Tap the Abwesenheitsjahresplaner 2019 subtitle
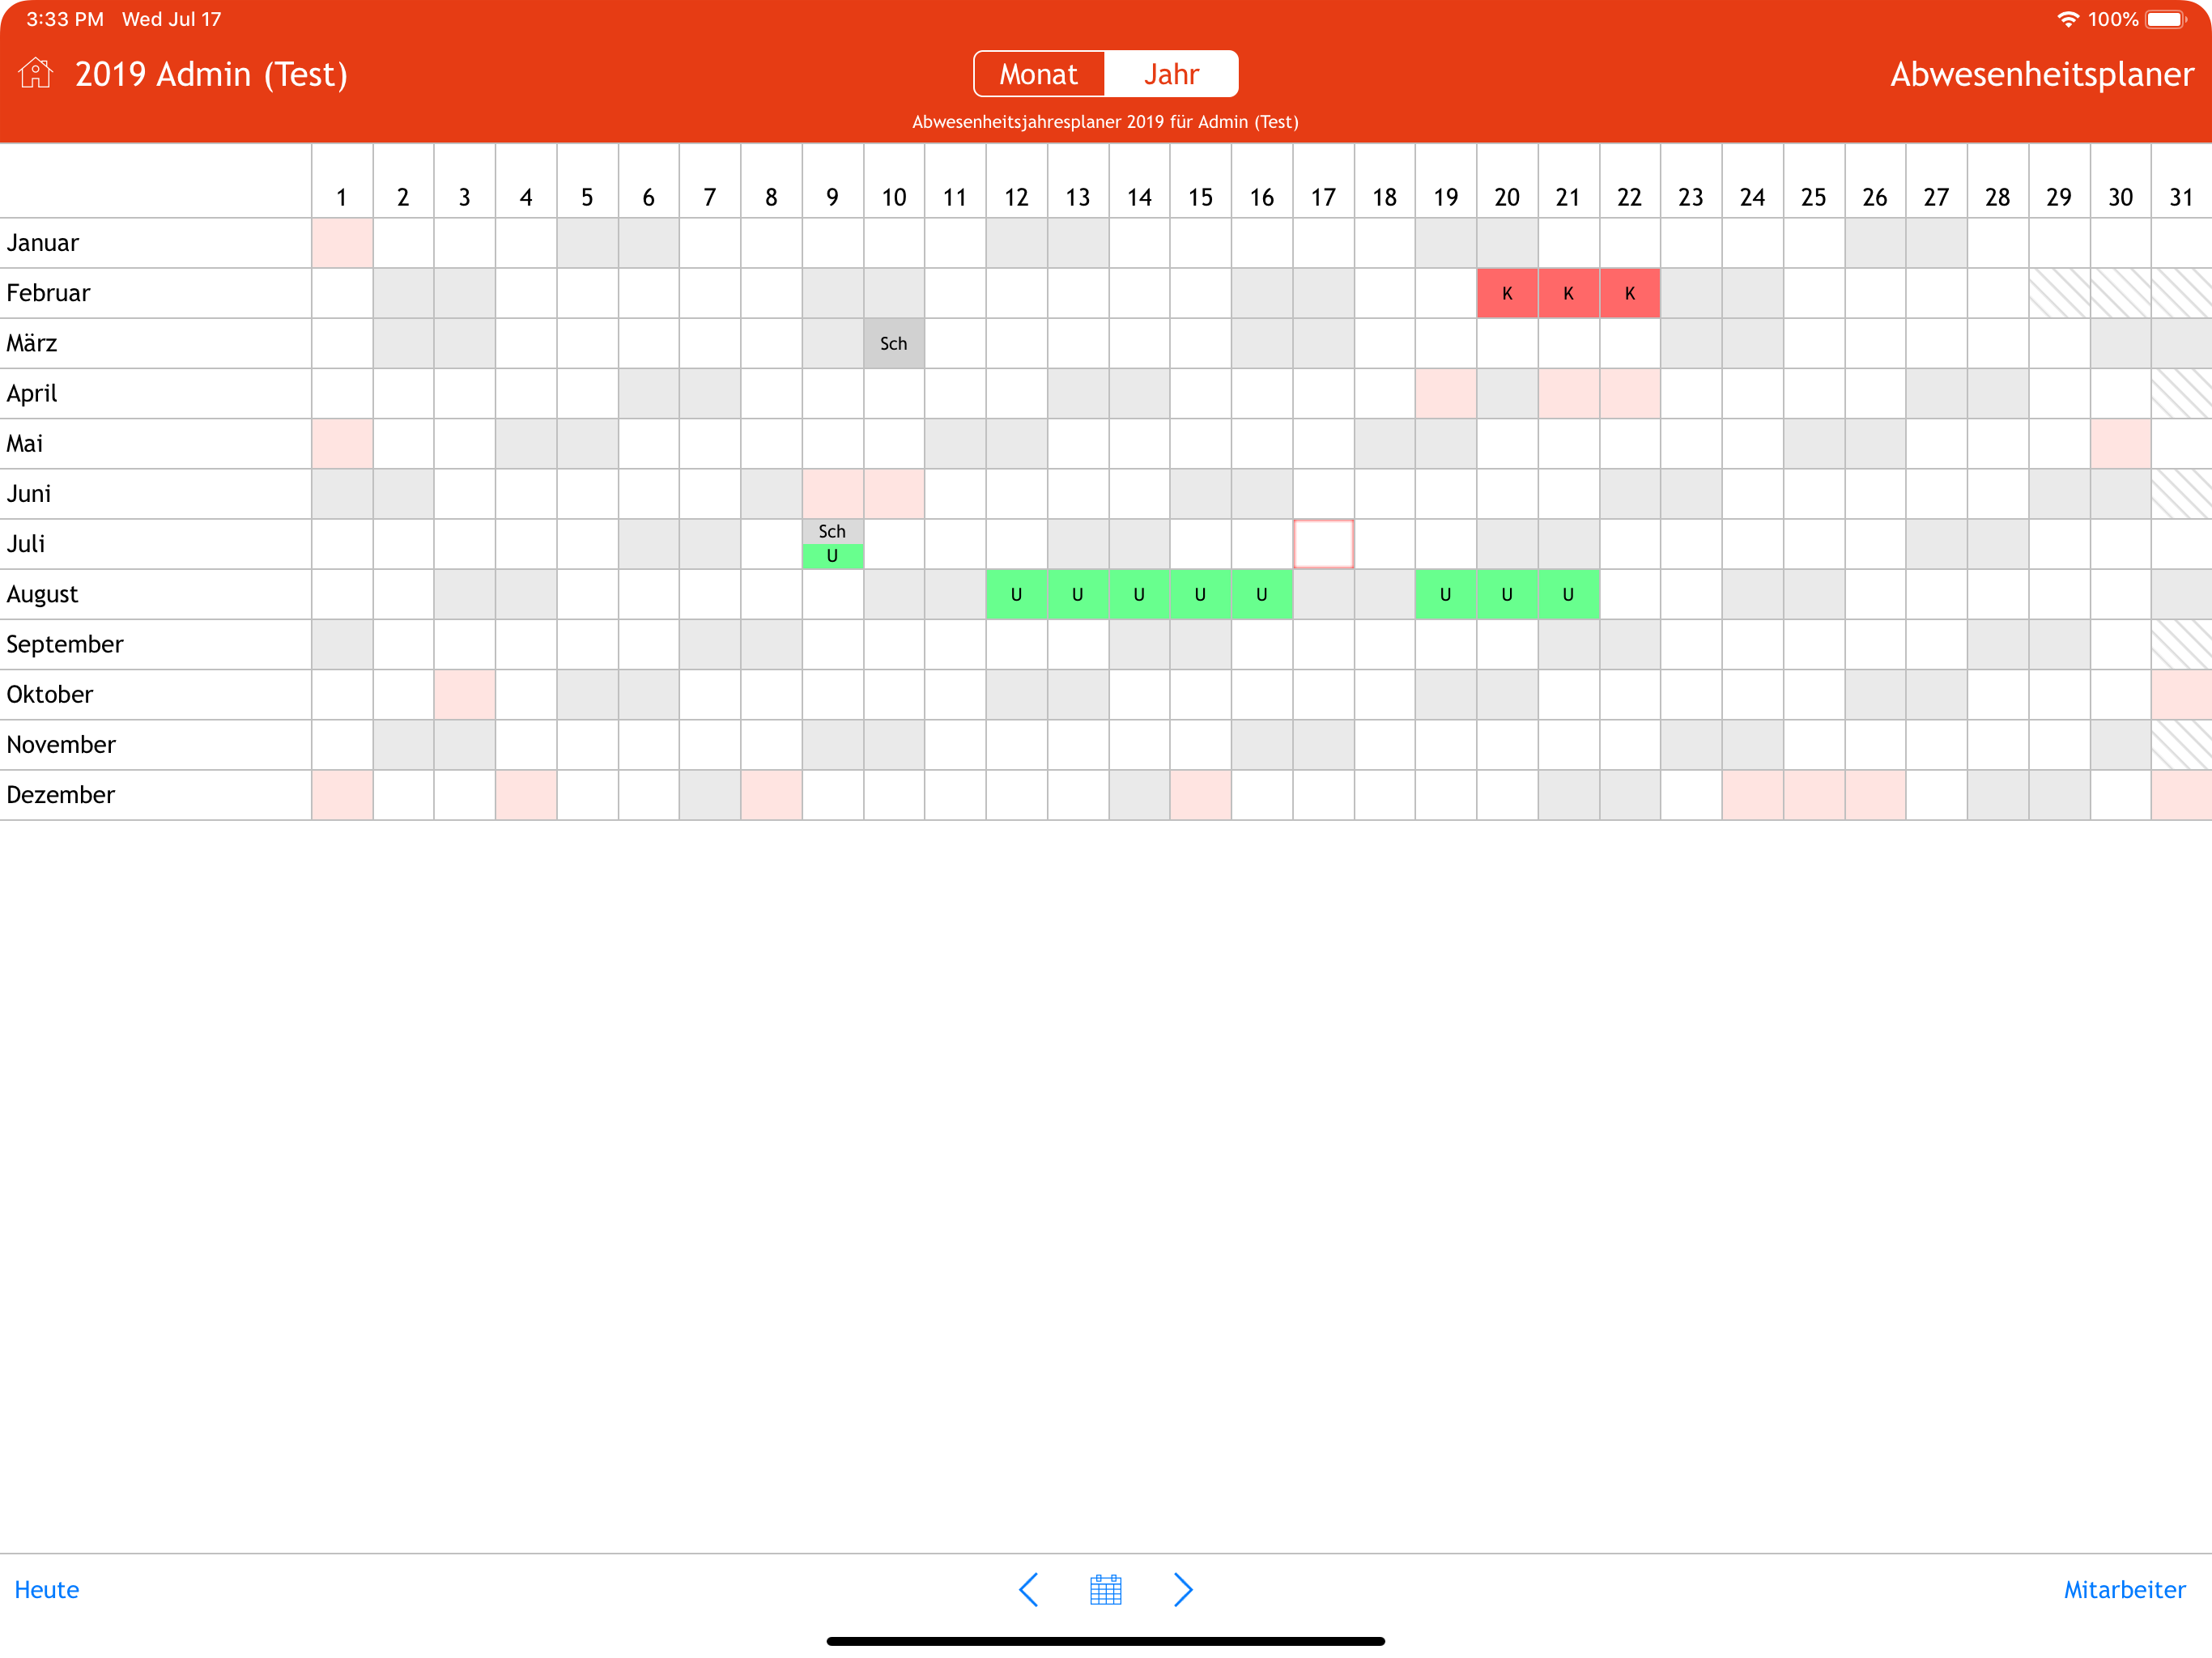This screenshot has width=2212, height=1658. [x=1105, y=122]
